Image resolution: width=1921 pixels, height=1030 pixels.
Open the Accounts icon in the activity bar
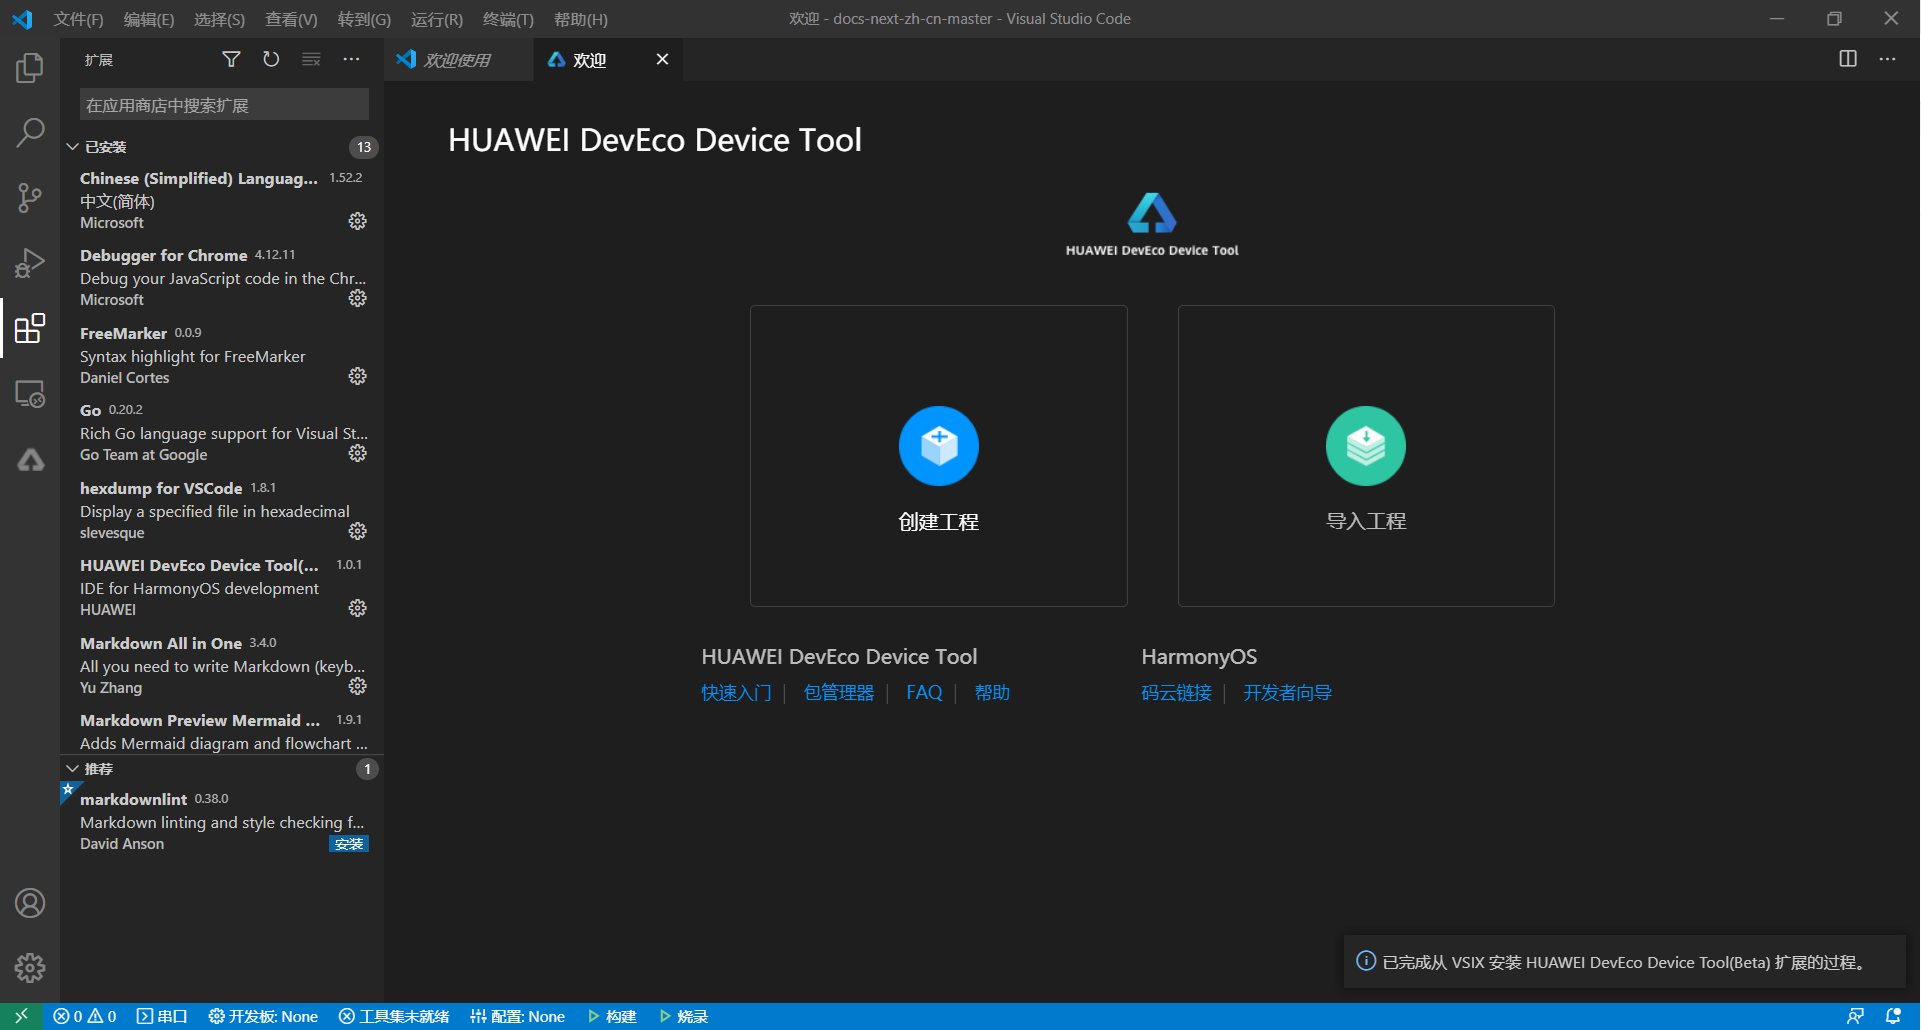click(30, 903)
